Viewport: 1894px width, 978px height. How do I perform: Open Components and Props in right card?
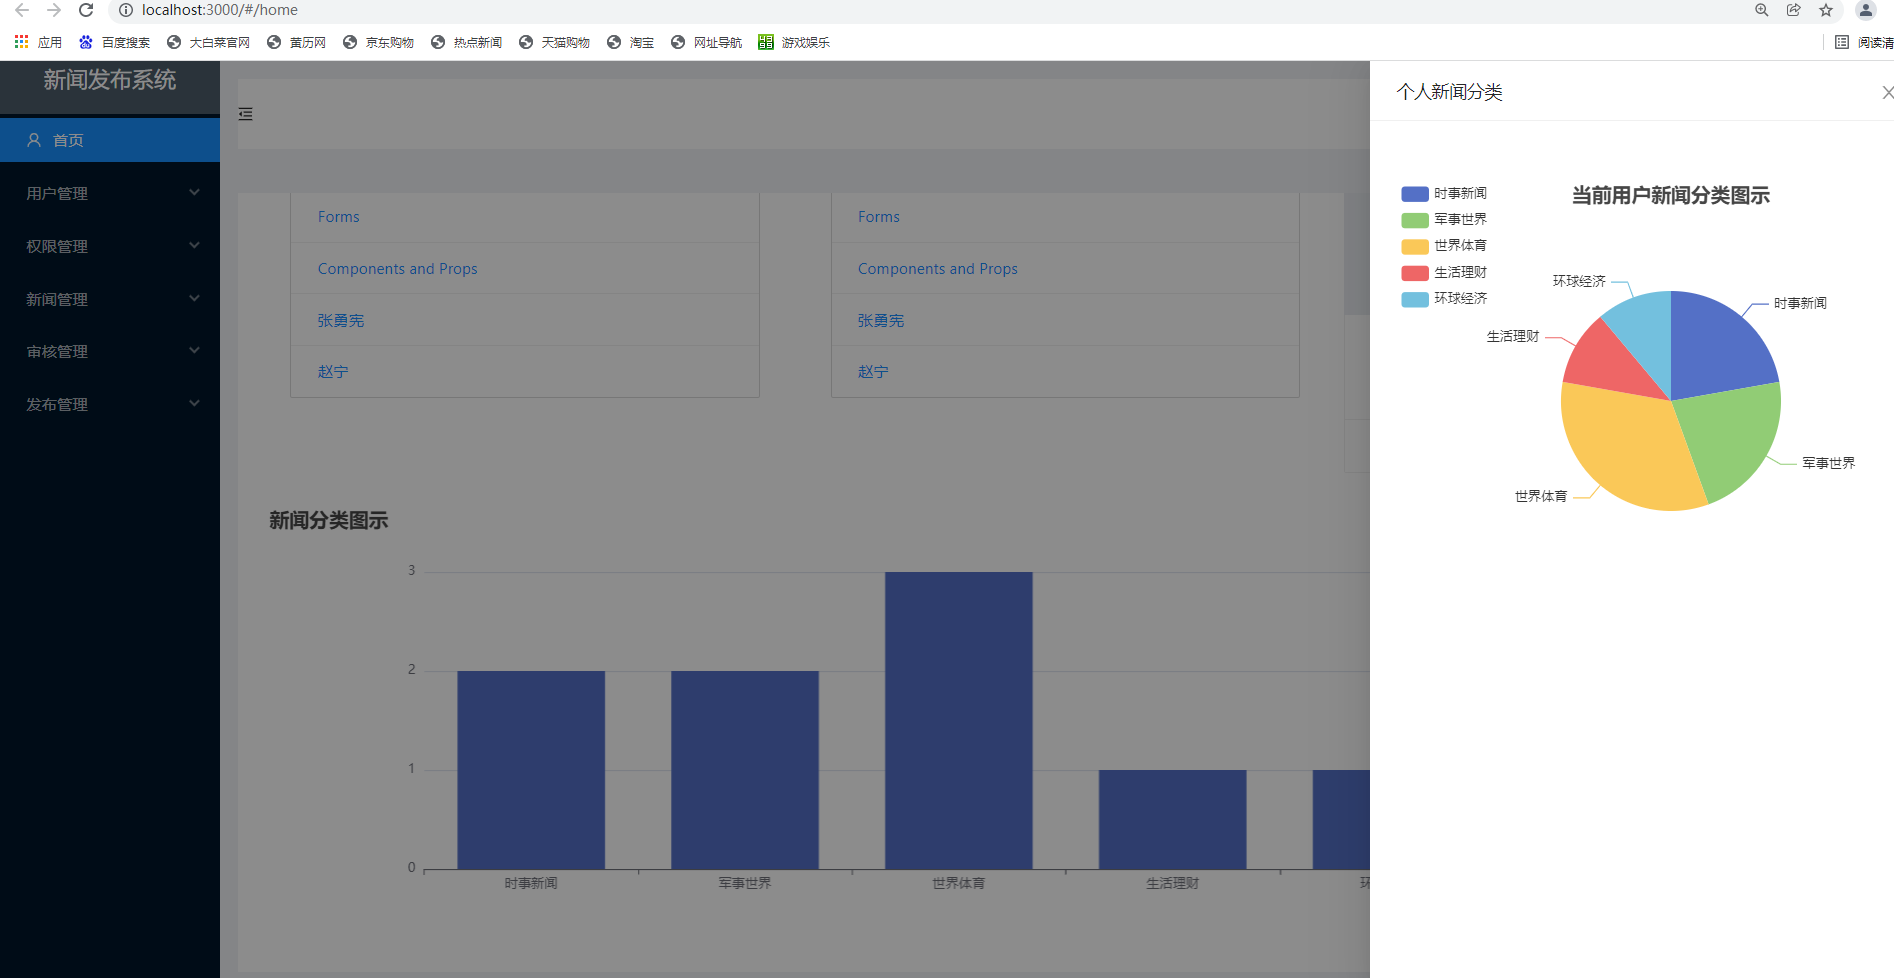point(938,269)
